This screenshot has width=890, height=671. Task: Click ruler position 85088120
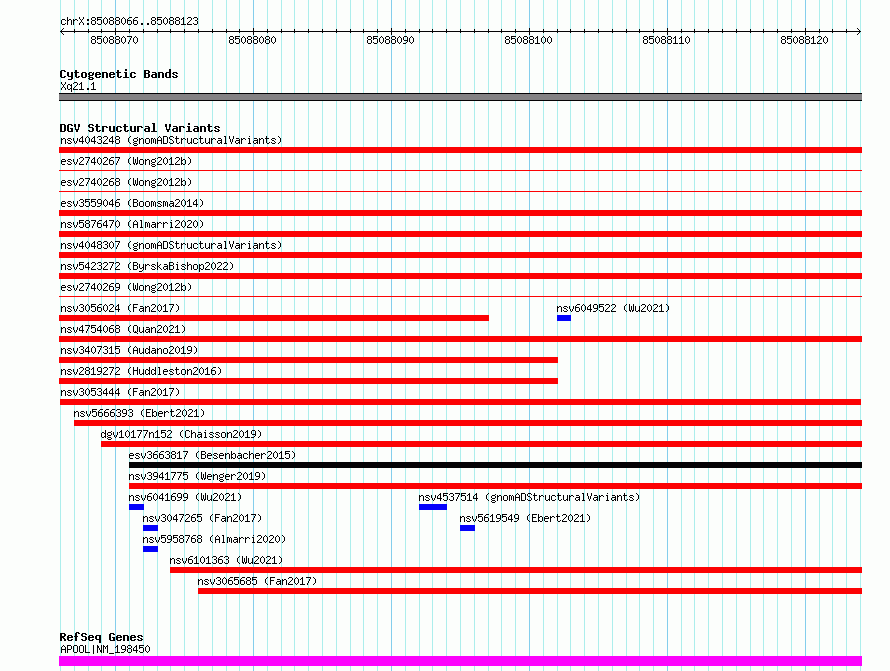pos(804,40)
